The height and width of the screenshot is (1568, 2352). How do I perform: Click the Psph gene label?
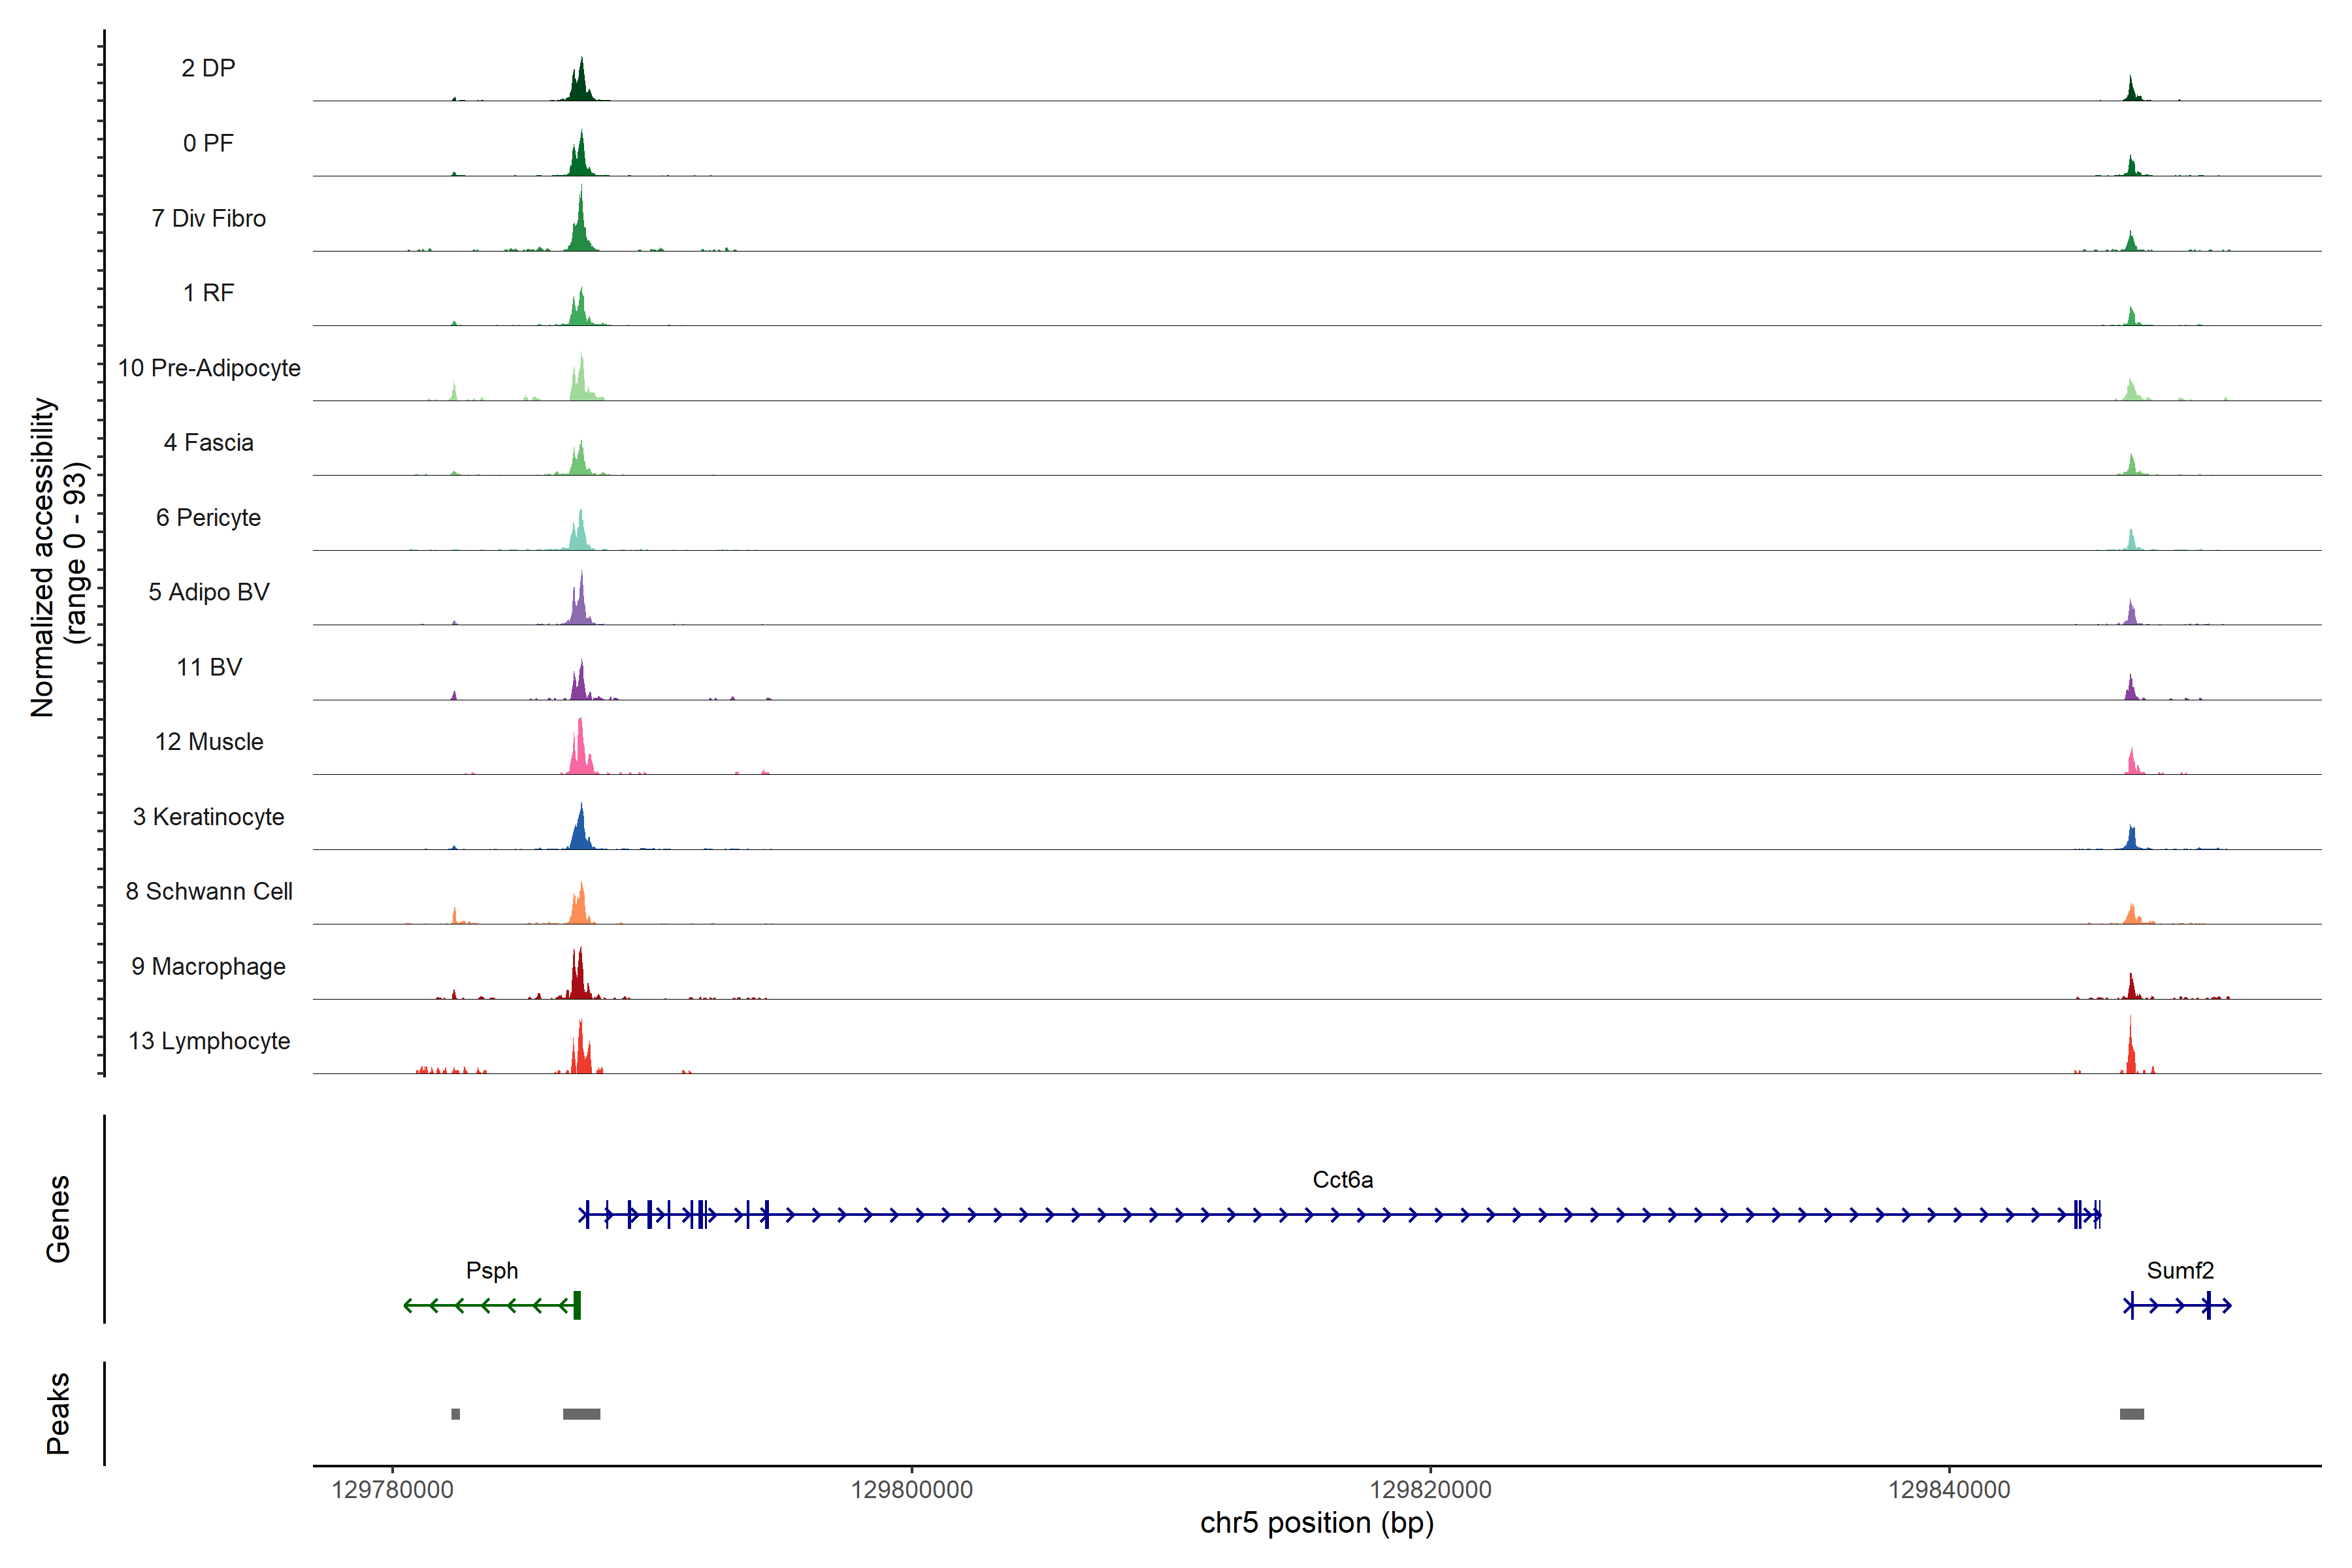[x=492, y=1271]
